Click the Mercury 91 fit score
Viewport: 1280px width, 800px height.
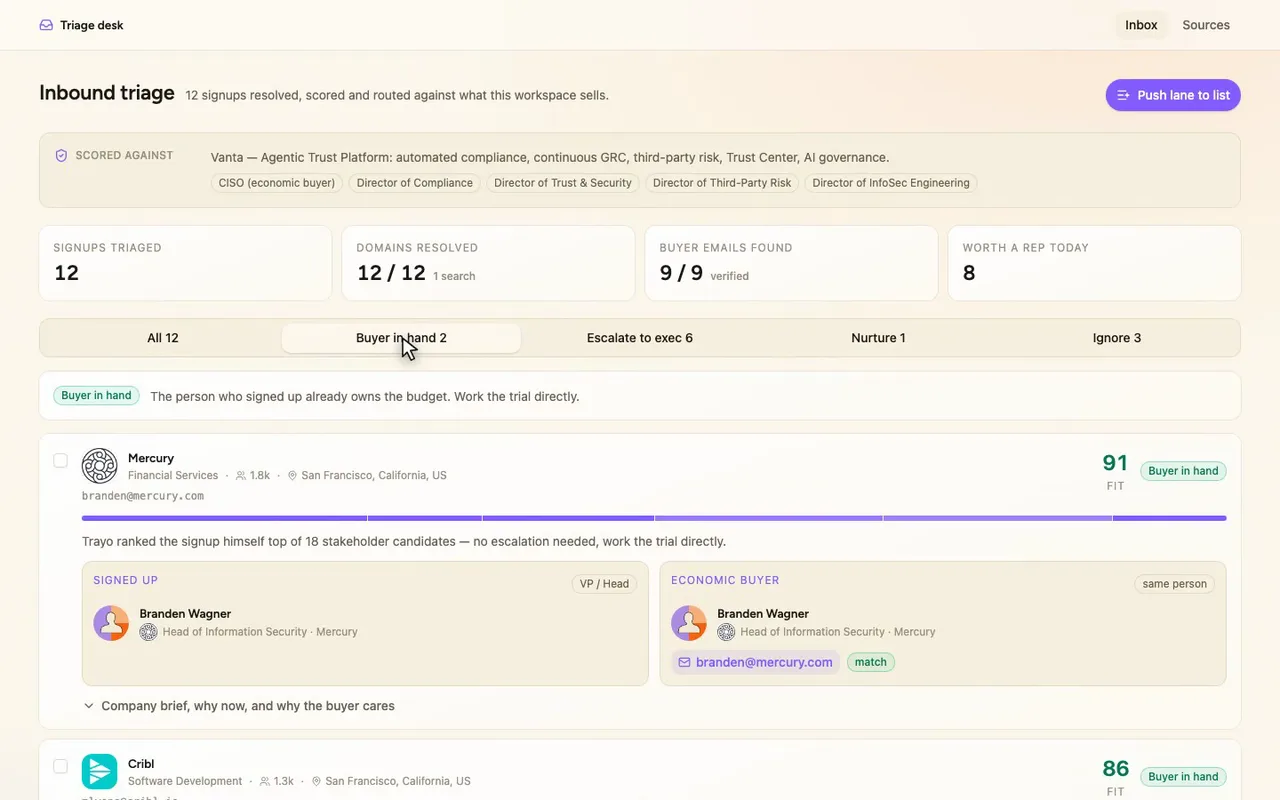[1115, 463]
